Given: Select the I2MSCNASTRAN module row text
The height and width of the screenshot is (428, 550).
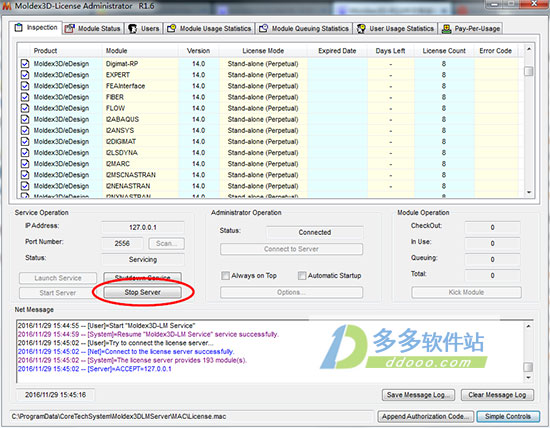Looking at the screenshot, I should 131,175.
